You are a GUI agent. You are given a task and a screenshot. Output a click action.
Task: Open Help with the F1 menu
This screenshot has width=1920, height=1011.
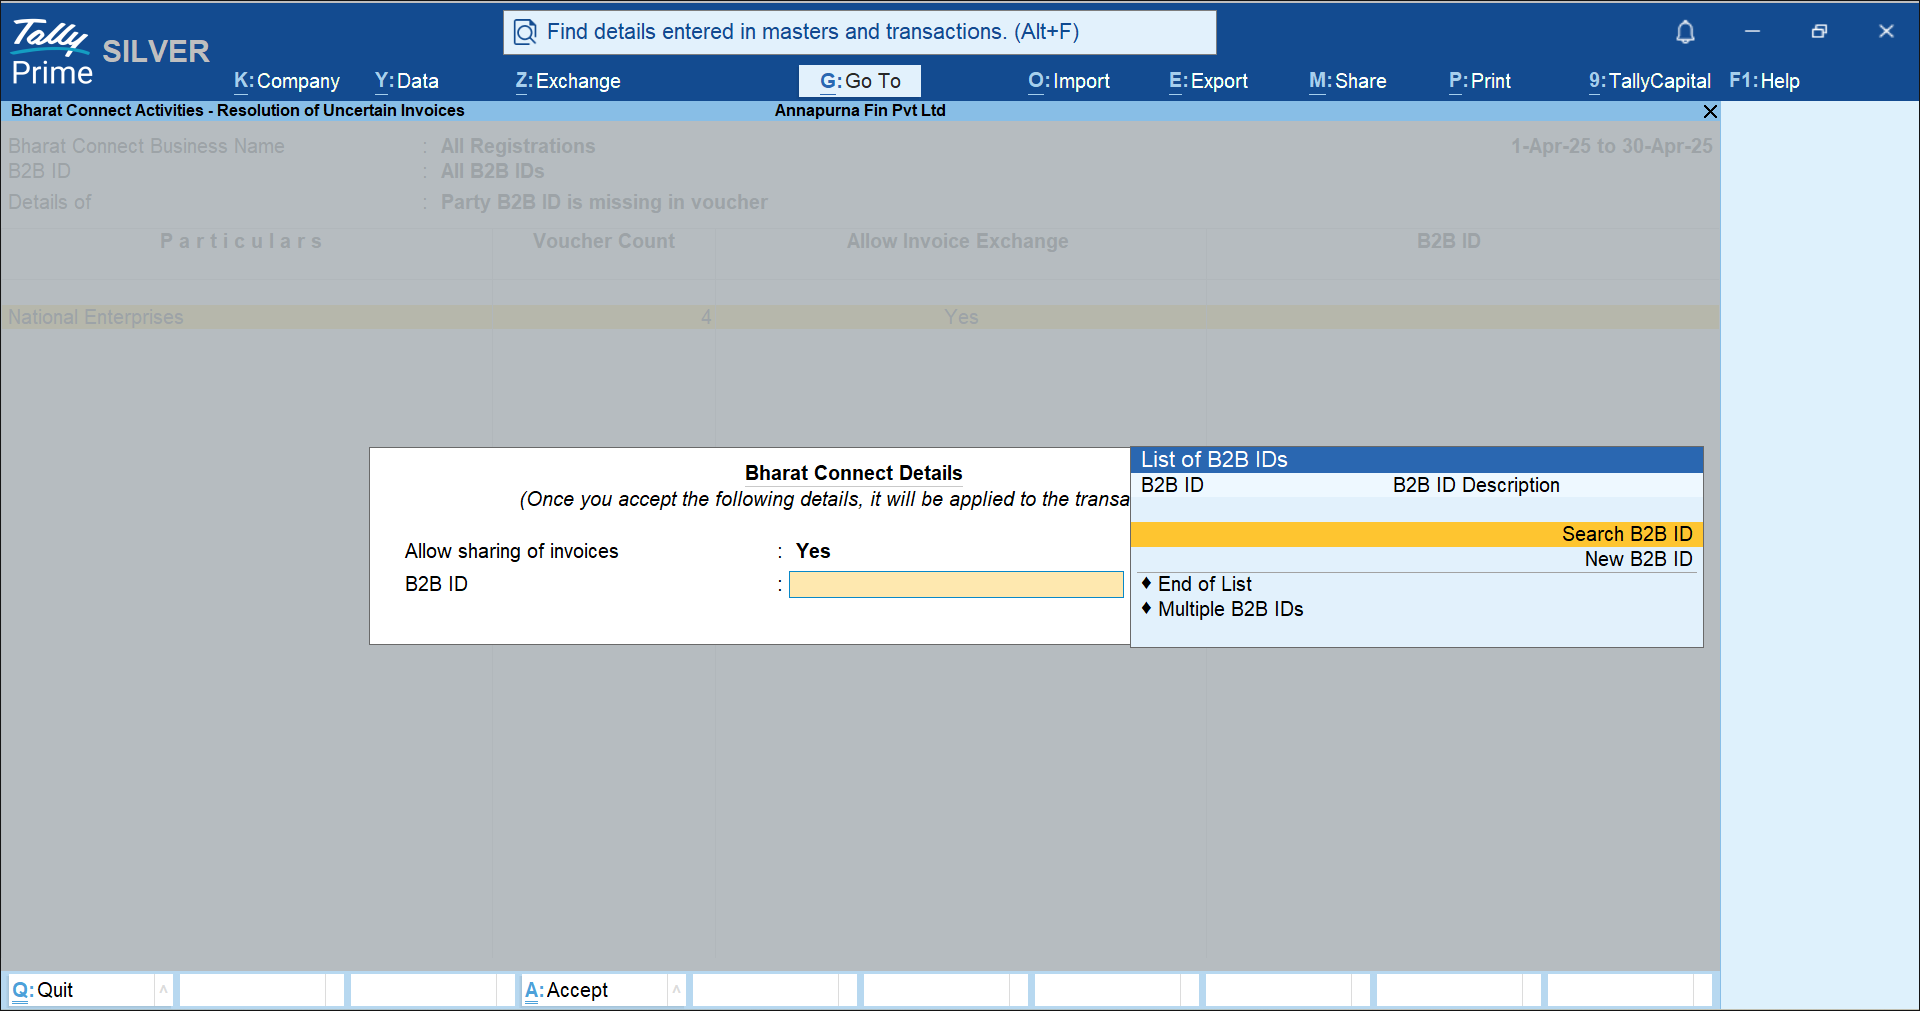[1764, 81]
